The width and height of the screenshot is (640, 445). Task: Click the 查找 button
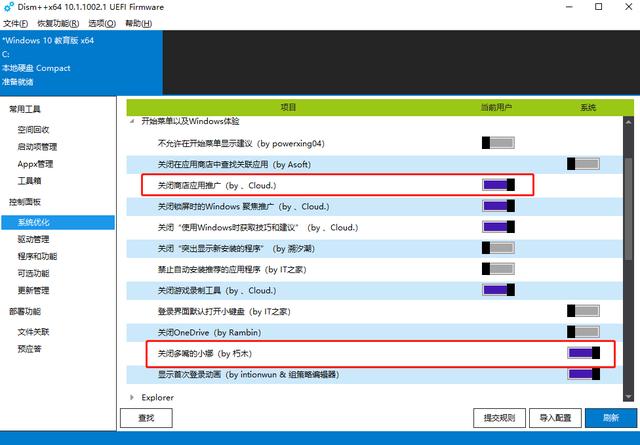pyautogui.click(x=146, y=418)
